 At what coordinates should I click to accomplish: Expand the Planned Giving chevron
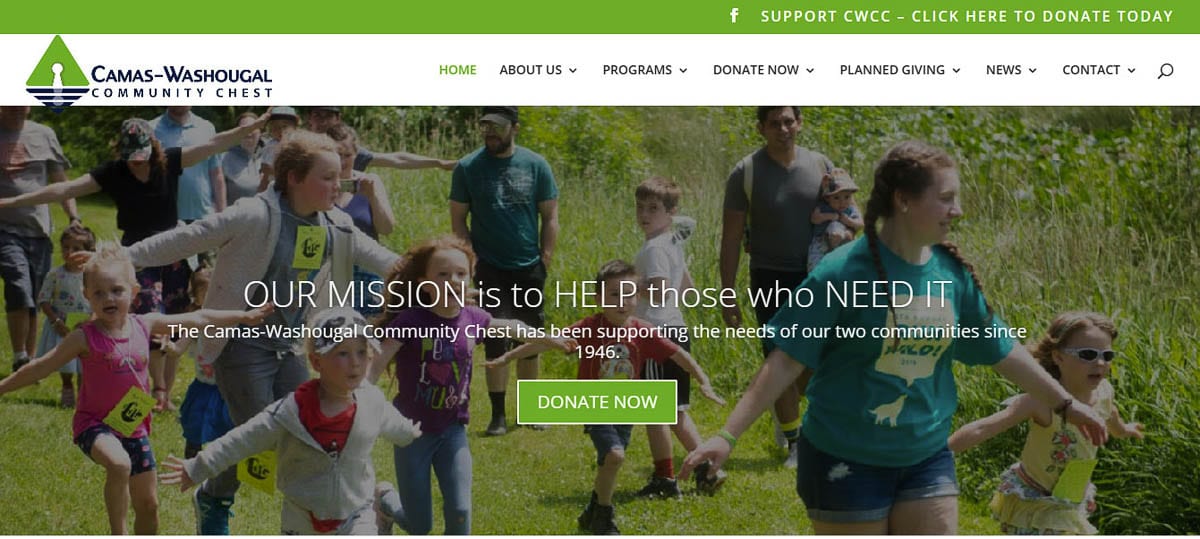coord(956,71)
